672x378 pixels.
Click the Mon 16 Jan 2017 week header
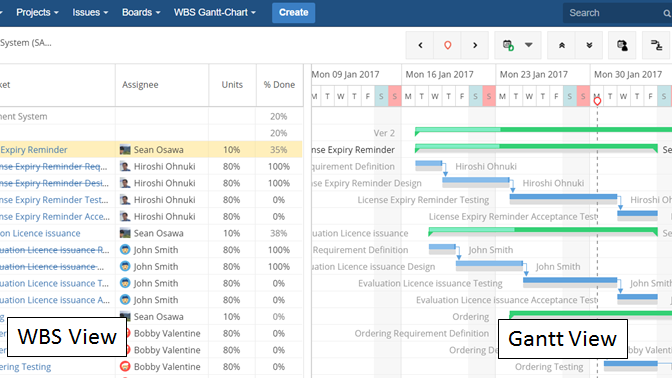click(440, 75)
